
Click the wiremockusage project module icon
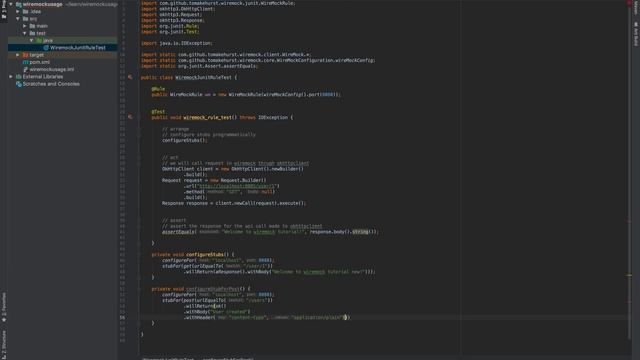click(18, 4)
